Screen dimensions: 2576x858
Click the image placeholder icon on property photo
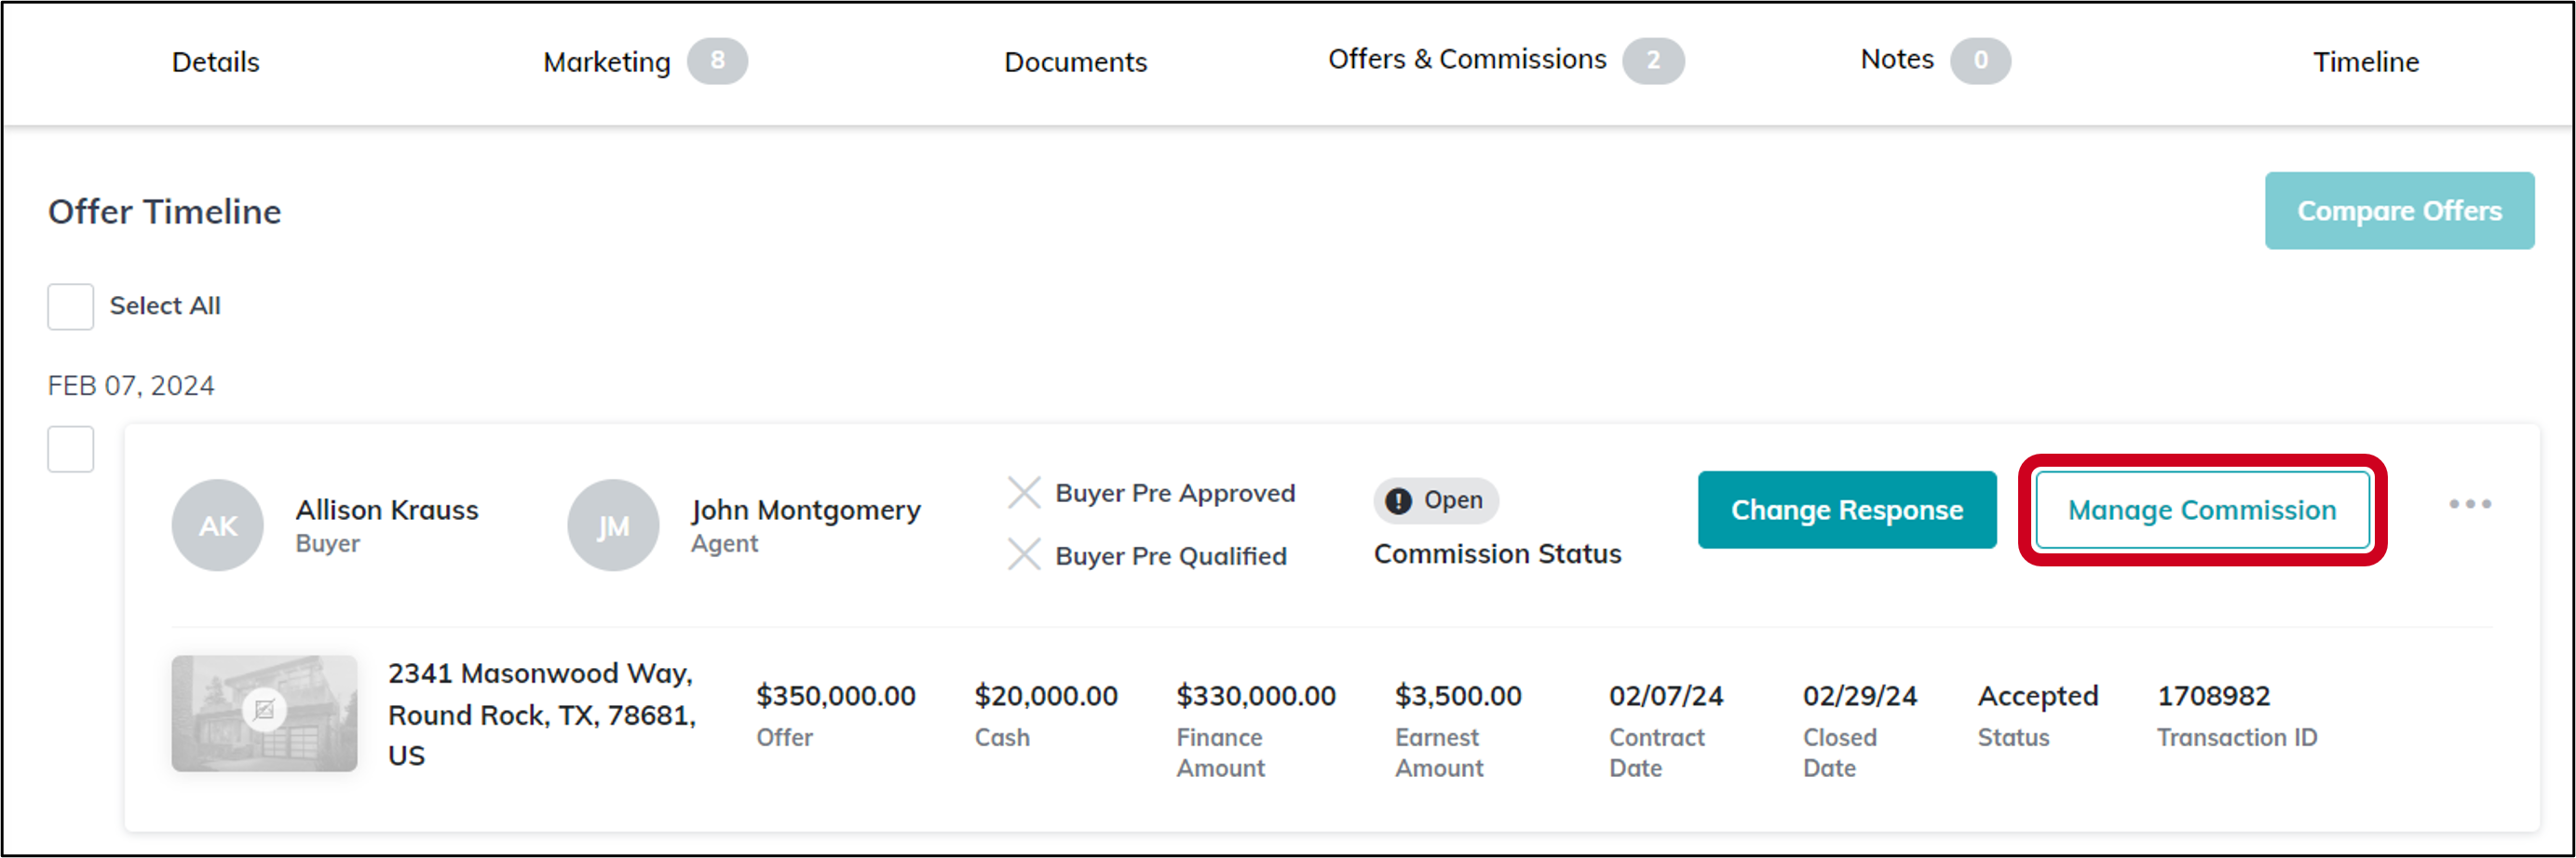pos(263,711)
